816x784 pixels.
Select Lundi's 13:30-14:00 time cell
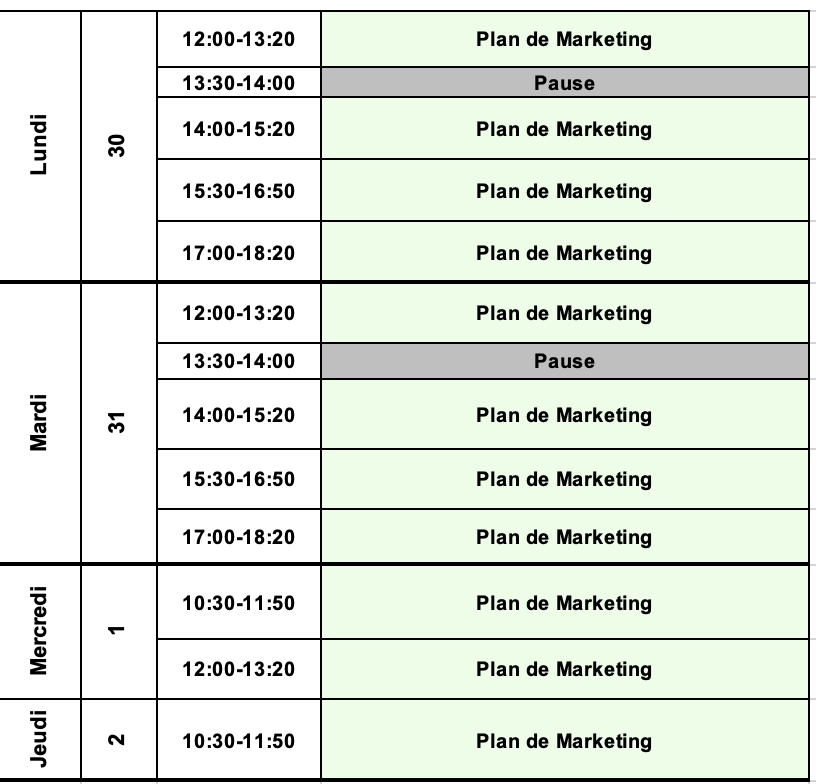pyautogui.click(x=239, y=82)
